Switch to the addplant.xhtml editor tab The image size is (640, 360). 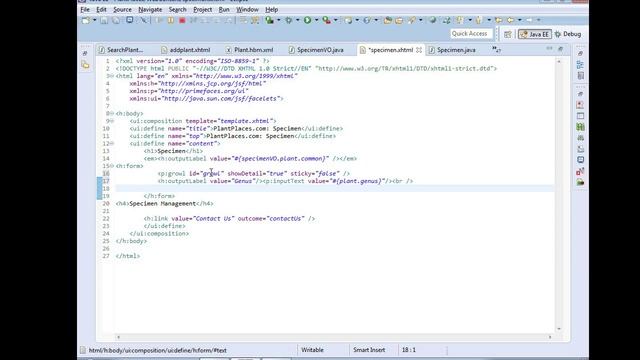click(186, 50)
